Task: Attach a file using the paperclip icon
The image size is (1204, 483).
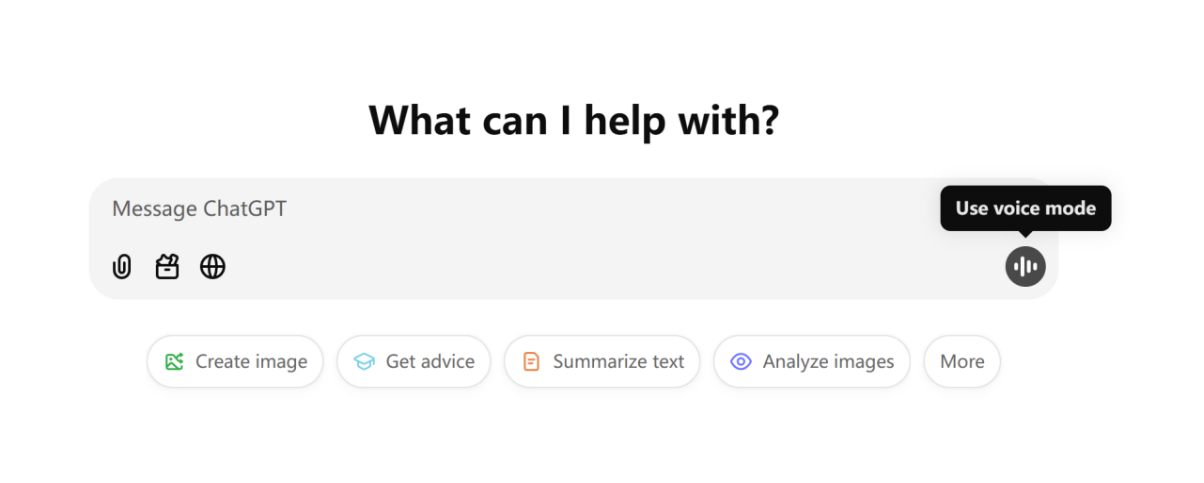Action: tap(122, 267)
